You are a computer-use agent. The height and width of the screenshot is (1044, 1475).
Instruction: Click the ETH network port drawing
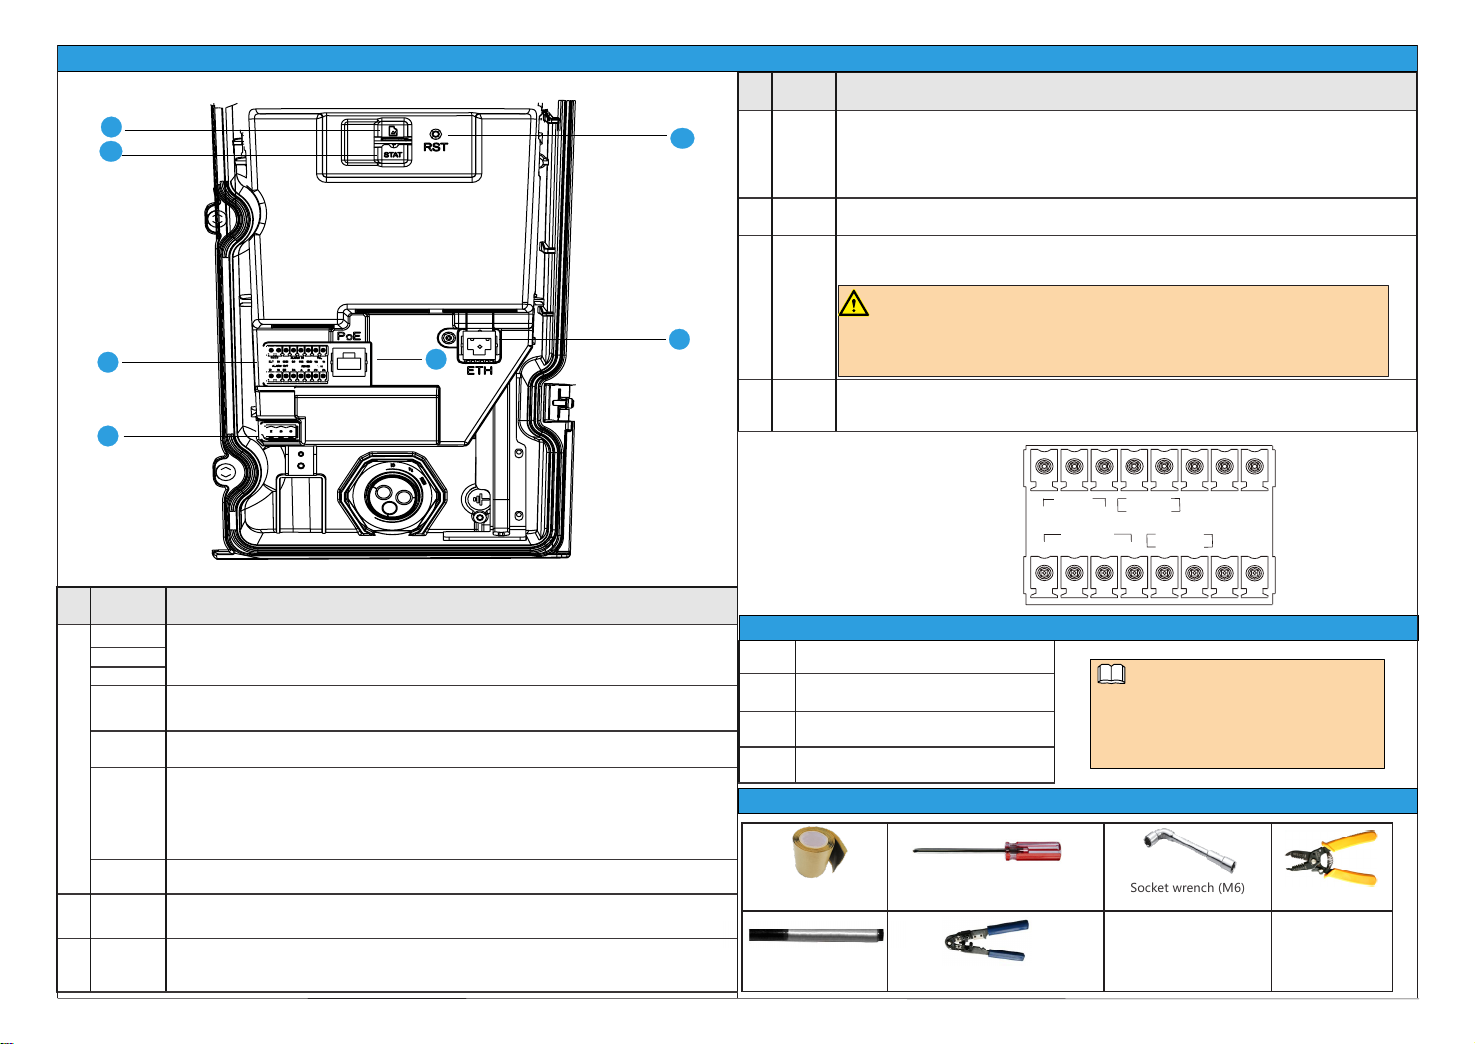477,348
